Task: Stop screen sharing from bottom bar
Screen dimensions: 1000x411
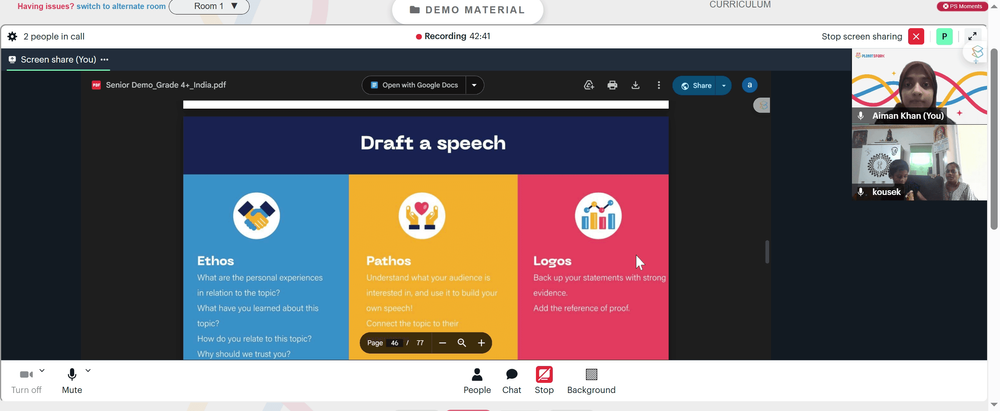Action: click(544, 381)
